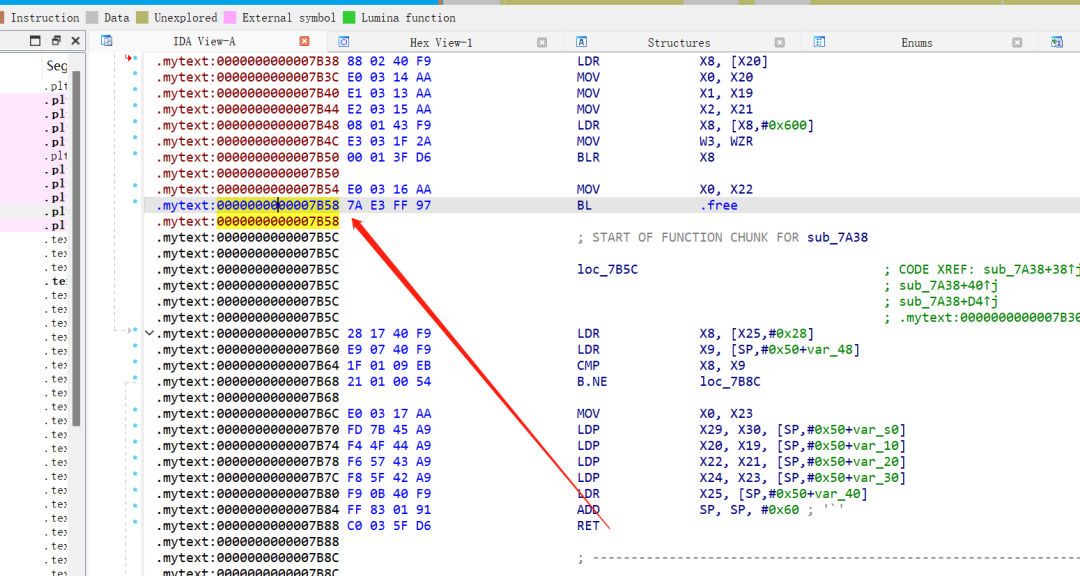Click the loc_7B8C branch target operand
The width and height of the screenshot is (1080, 576).
(730, 382)
